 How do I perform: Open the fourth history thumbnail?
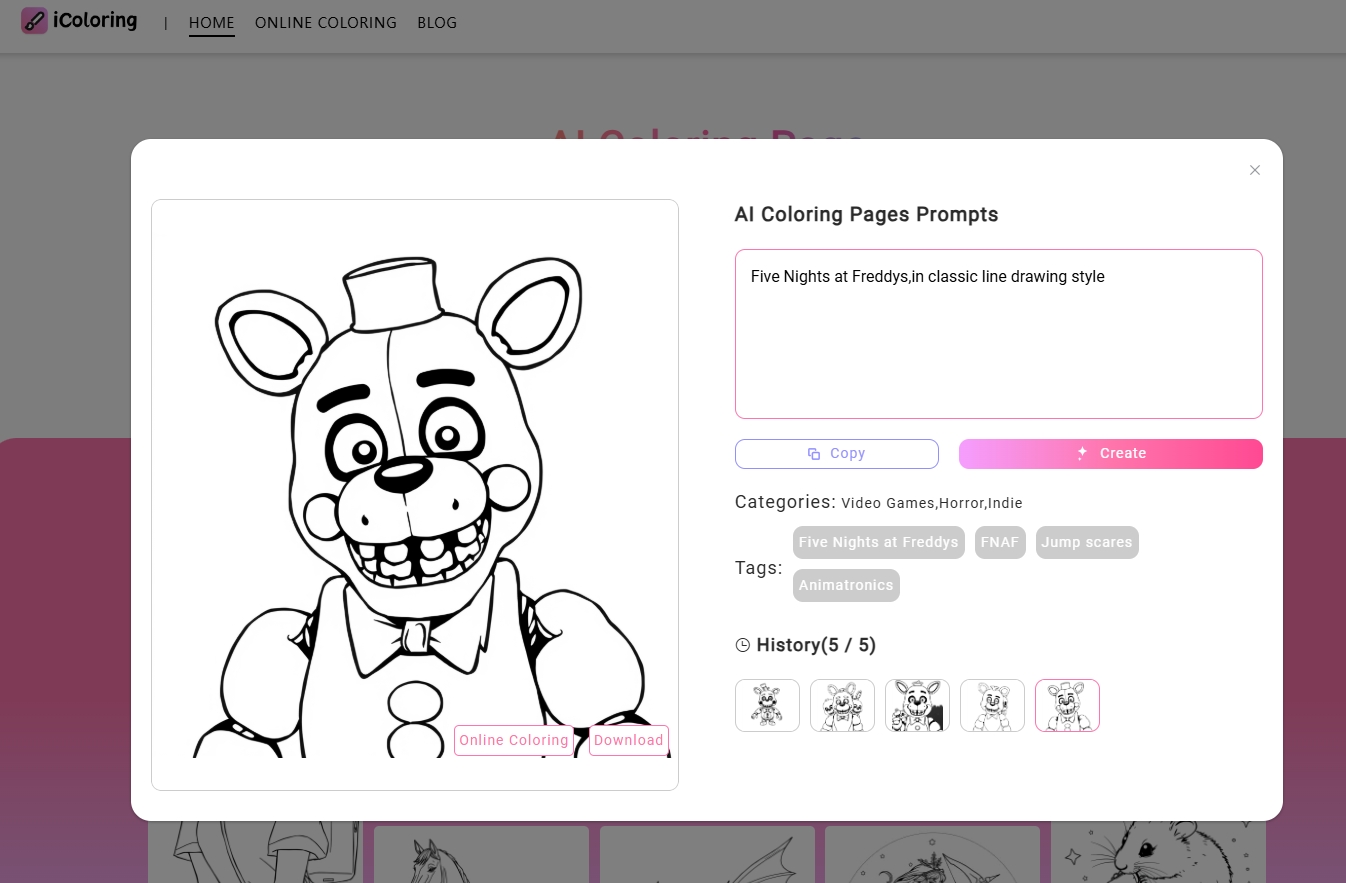[x=992, y=705]
